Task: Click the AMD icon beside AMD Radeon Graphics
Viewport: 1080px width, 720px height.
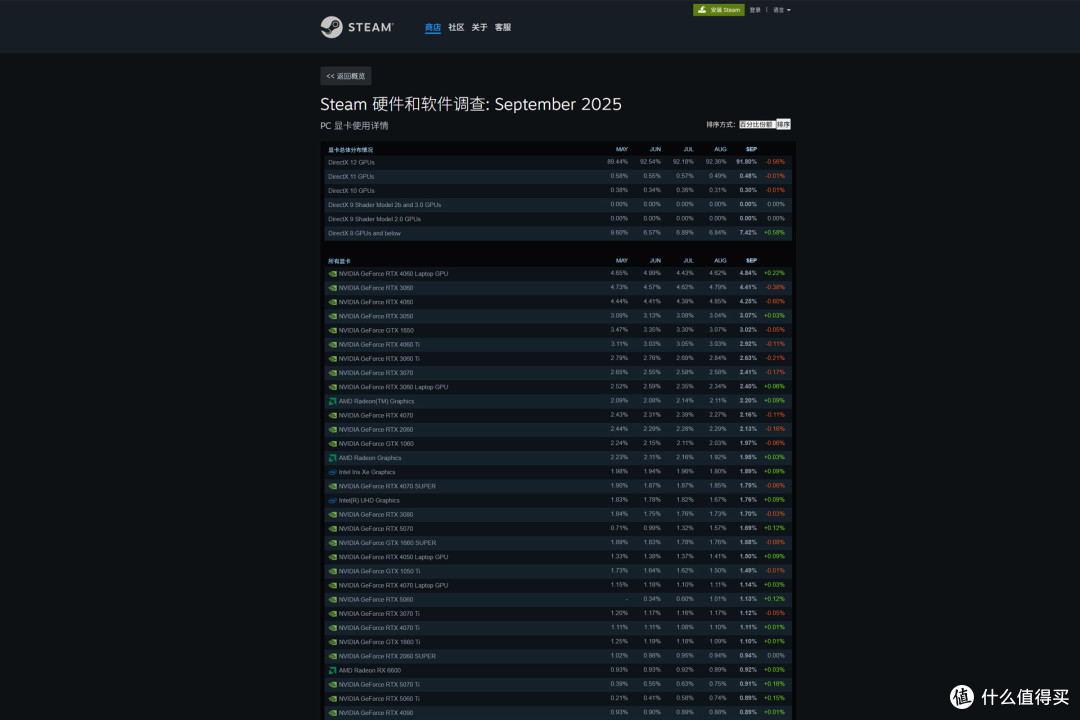Action: click(x=333, y=457)
